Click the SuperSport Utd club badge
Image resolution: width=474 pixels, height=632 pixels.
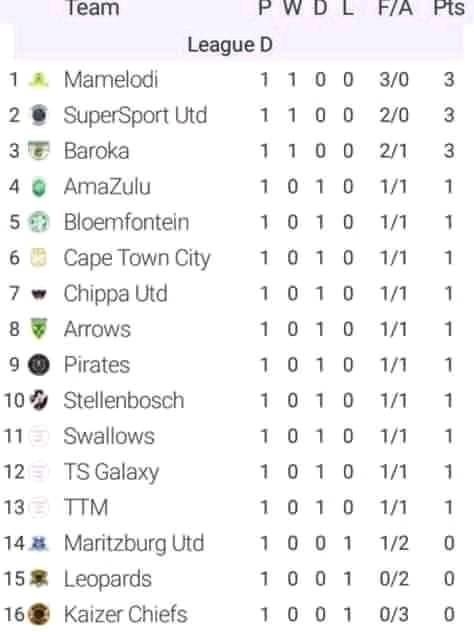pos(39,115)
